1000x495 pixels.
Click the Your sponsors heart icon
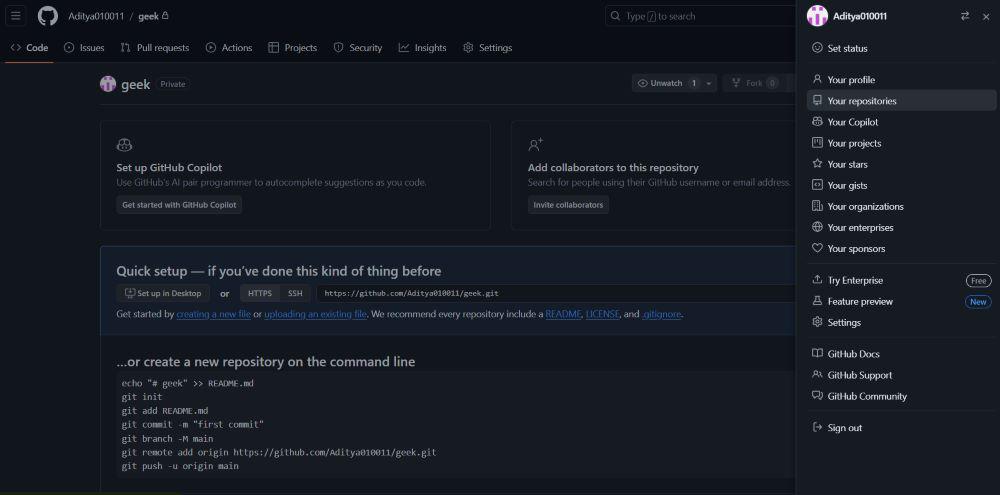(x=817, y=248)
